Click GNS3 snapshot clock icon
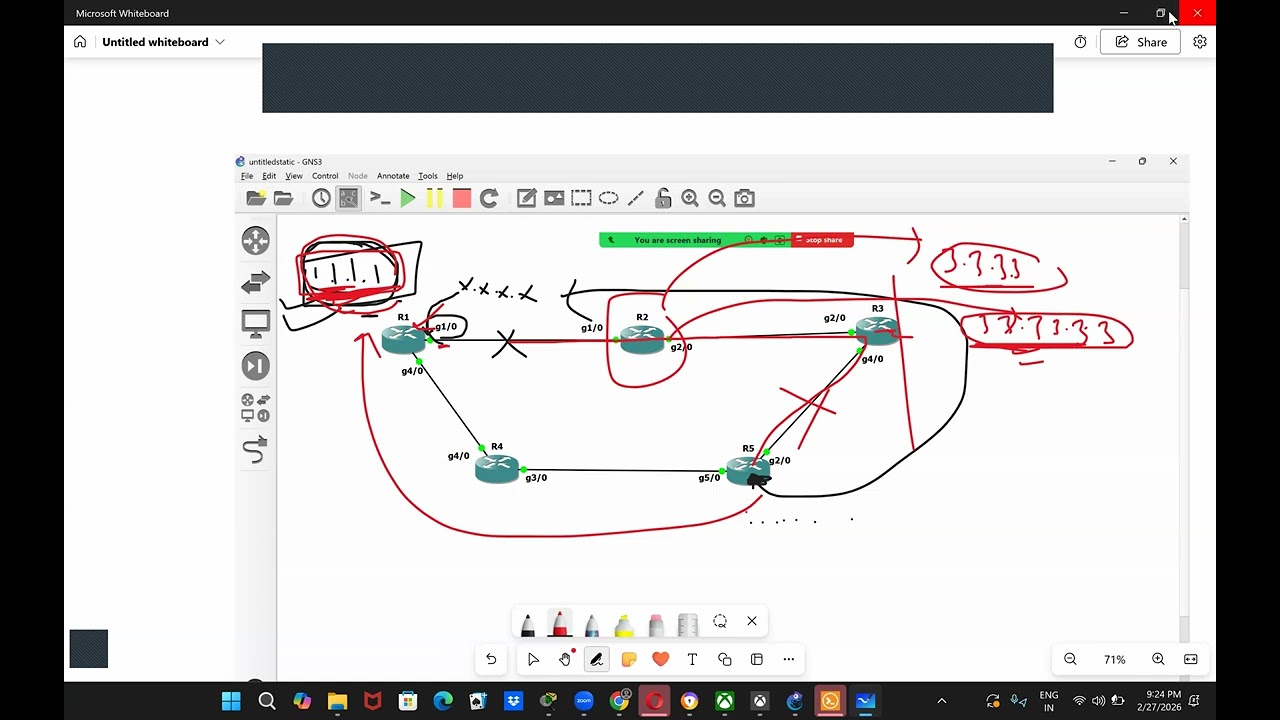This screenshot has height=720, width=1280. point(321,198)
